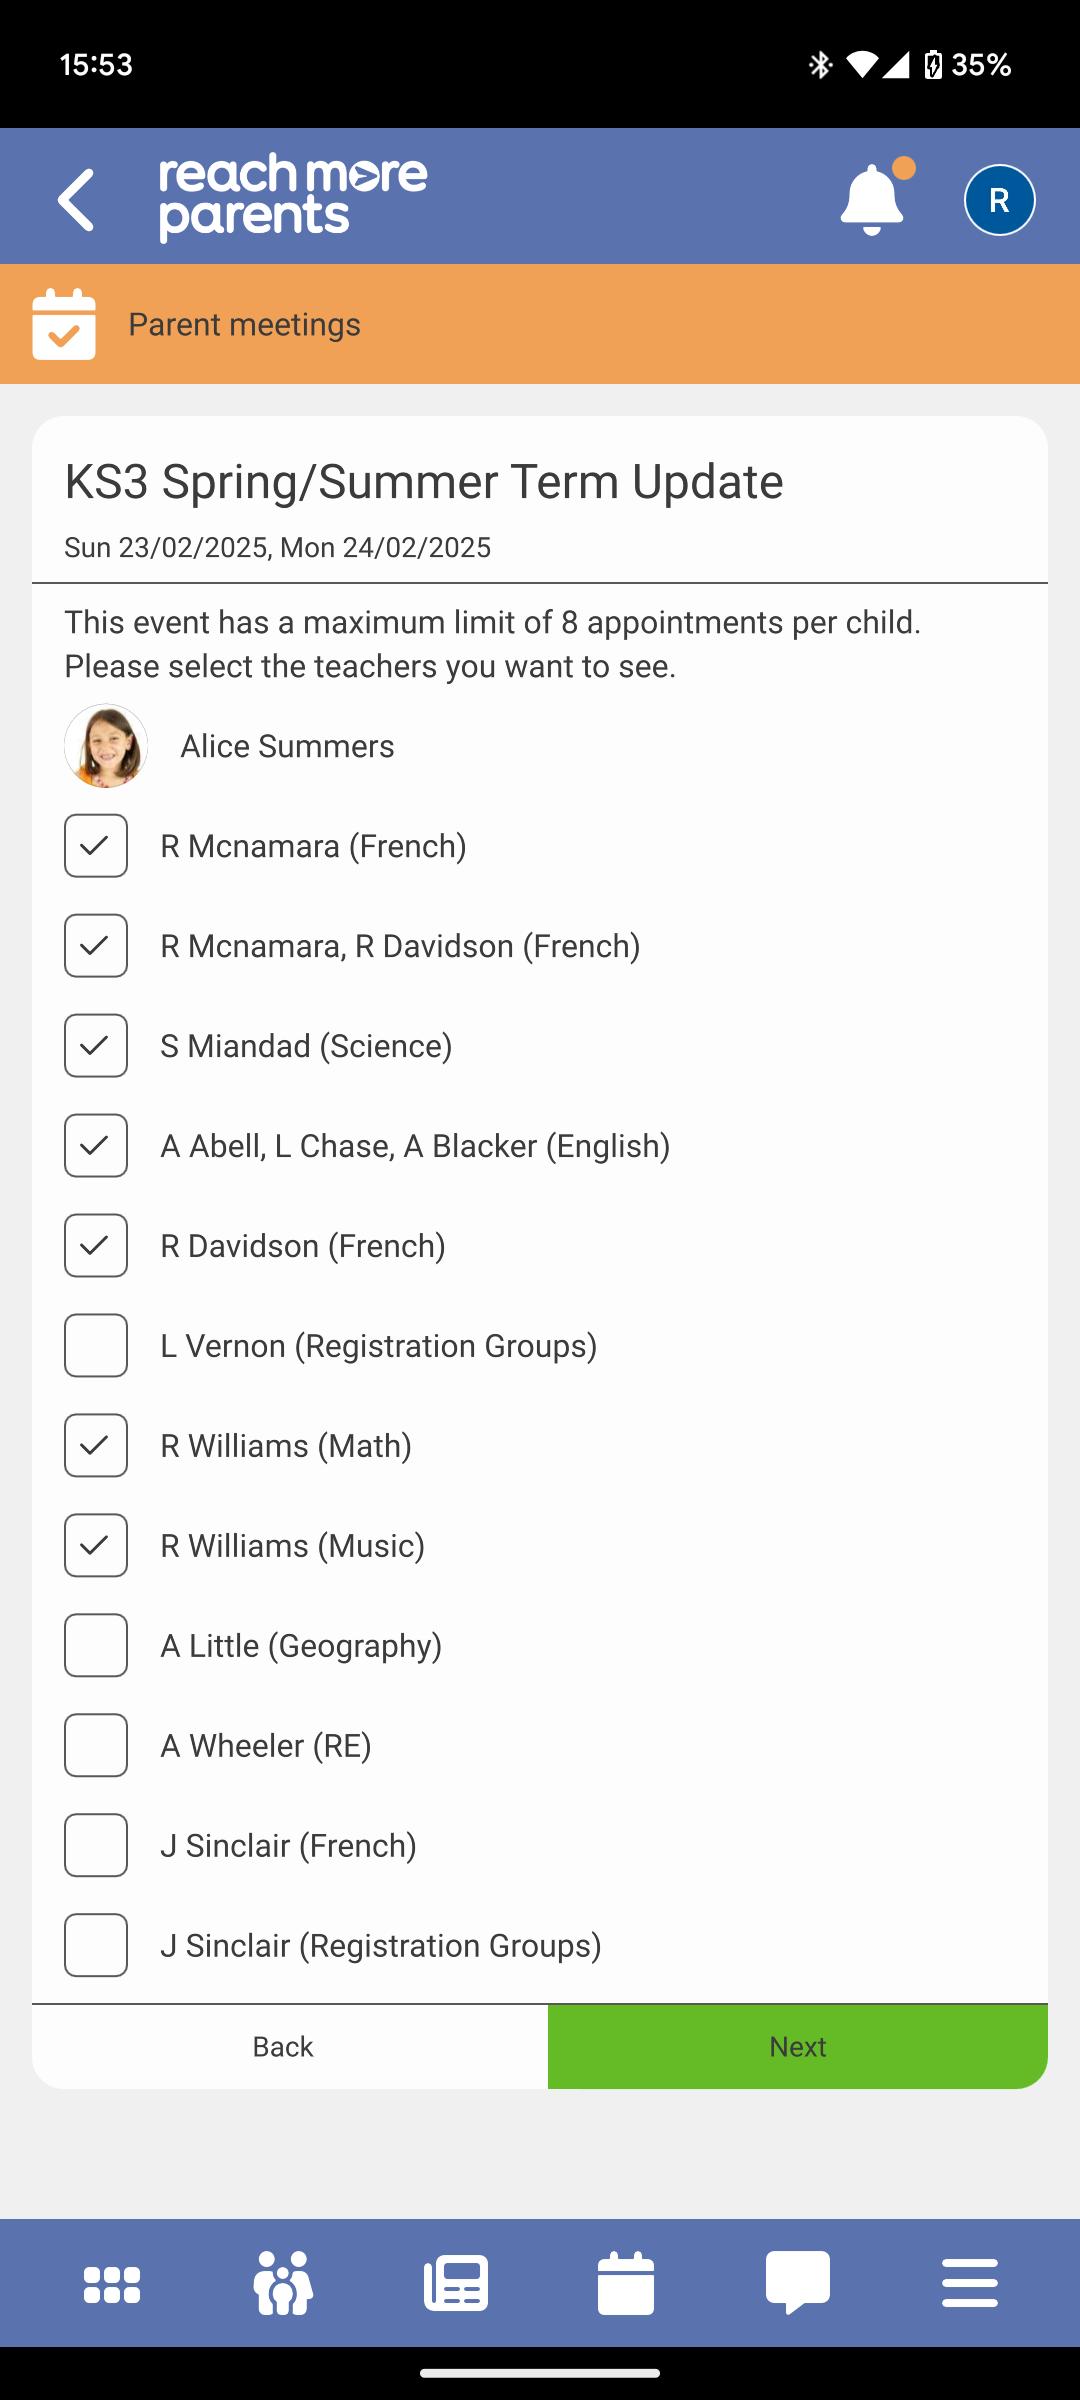Open the R profile avatar
Screen dimensions: 1080x2400
pos(999,200)
